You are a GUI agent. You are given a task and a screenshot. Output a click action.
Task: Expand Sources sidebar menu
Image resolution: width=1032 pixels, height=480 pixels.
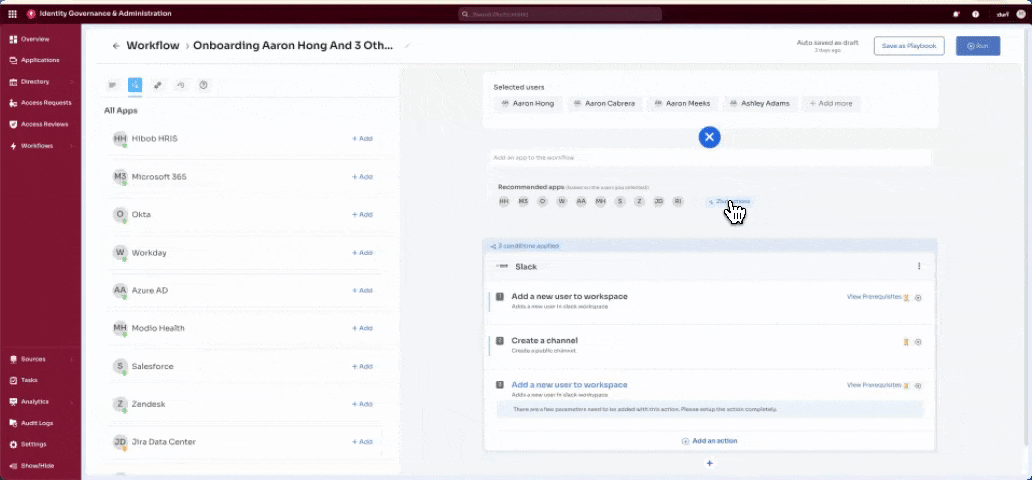[x=41, y=360]
